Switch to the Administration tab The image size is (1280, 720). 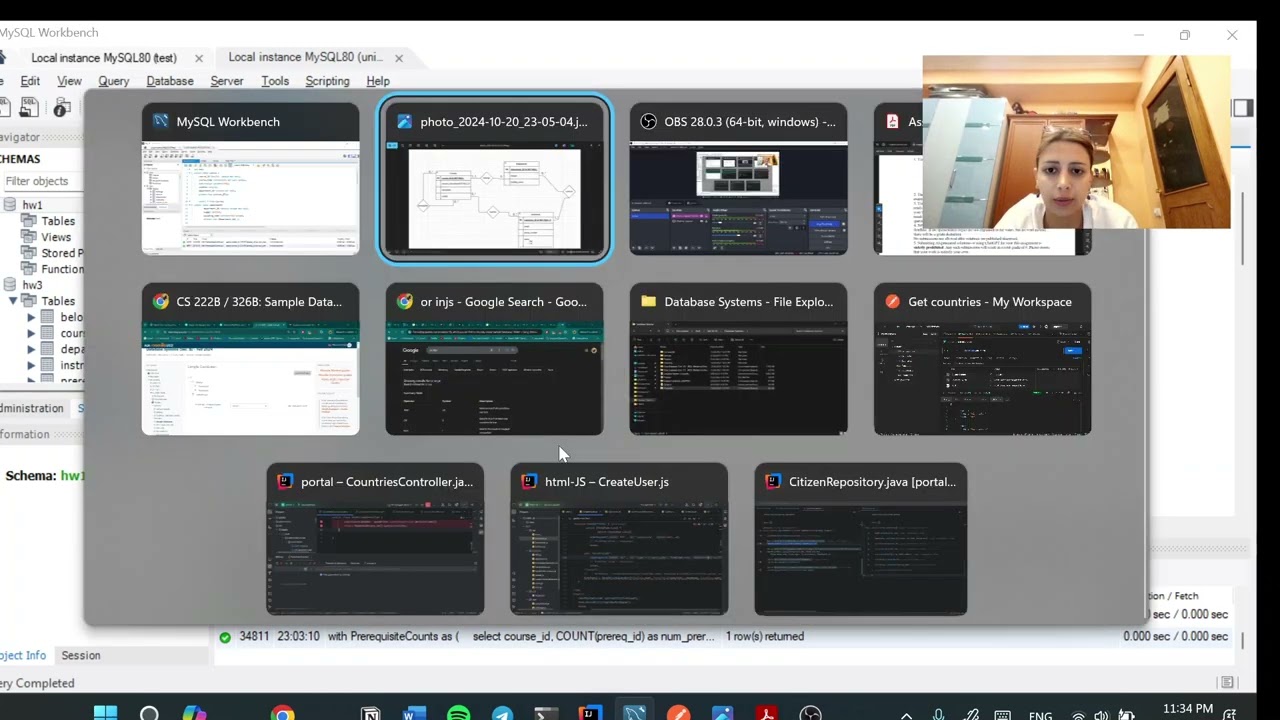point(32,408)
